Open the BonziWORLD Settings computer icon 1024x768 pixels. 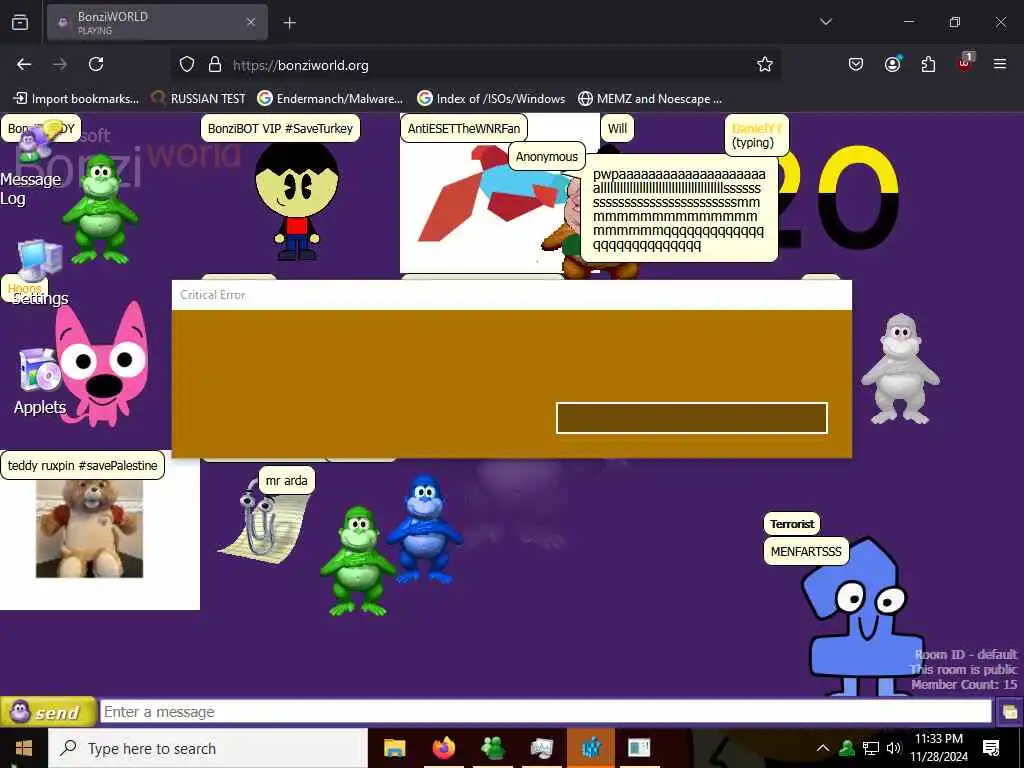[40, 261]
